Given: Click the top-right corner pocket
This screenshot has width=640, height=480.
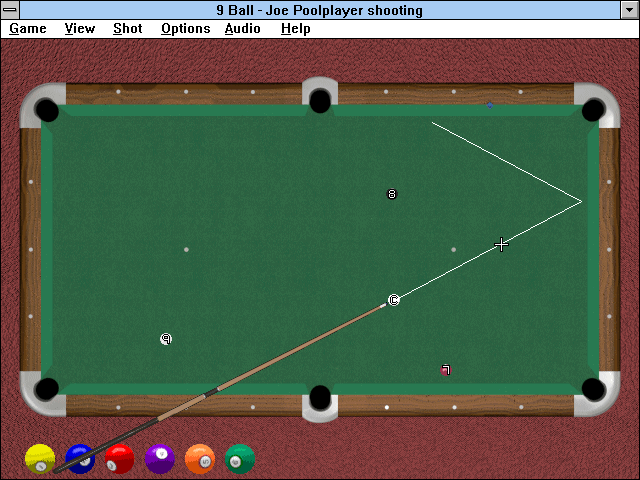Looking at the screenshot, I should [593, 110].
